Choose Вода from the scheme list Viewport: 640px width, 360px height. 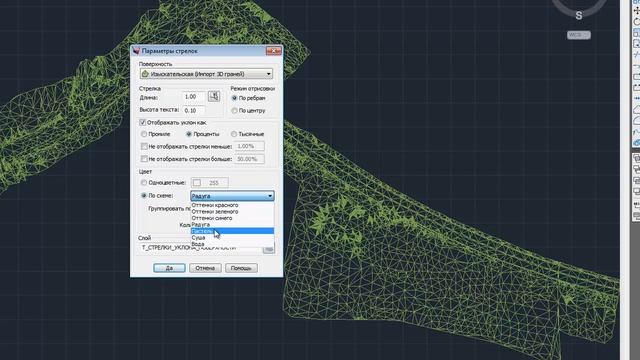(232, 244)
